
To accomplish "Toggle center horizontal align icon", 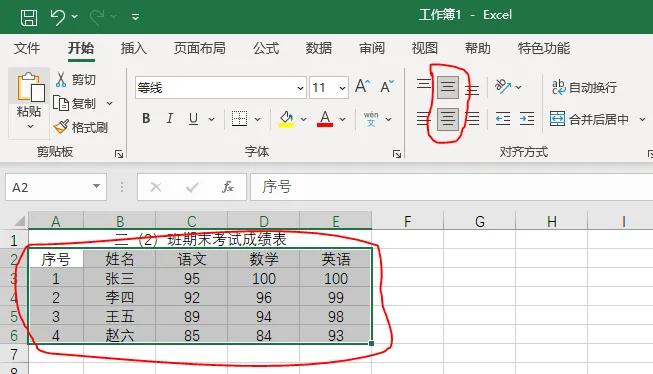I will point(448,119).
